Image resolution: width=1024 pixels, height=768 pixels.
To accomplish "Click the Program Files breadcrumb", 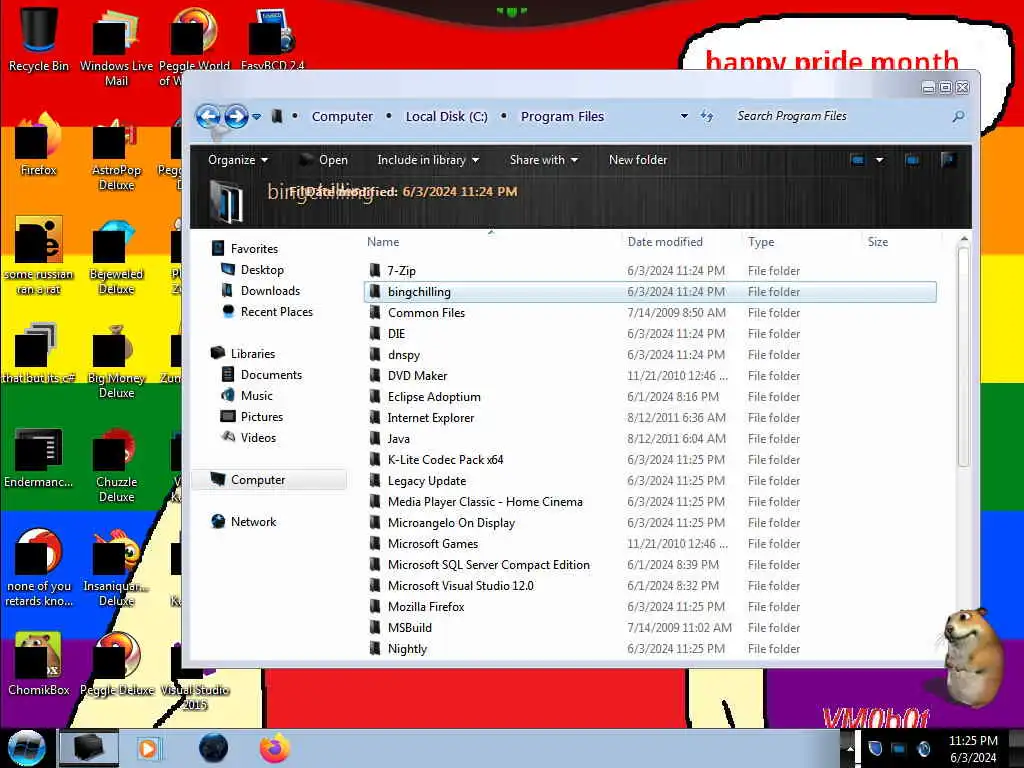I will coord(562,116).
